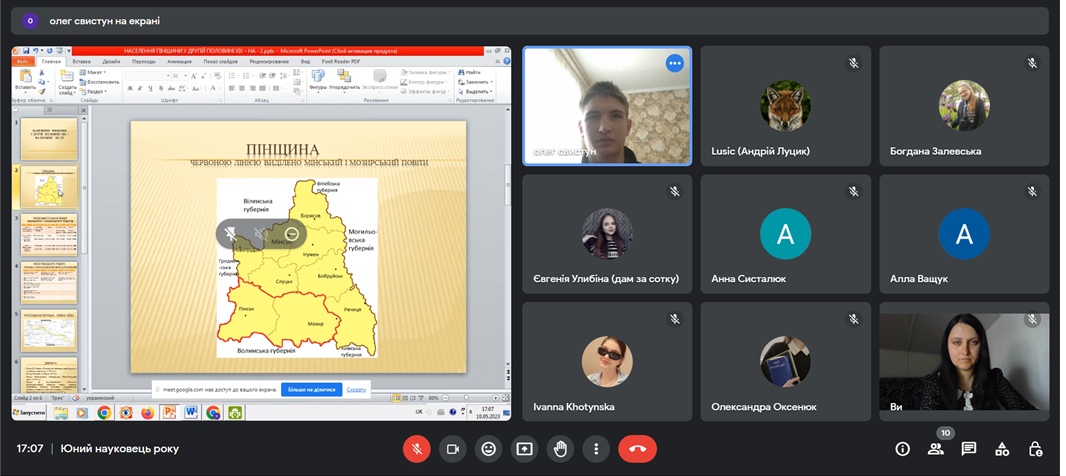Show the participants list
Screen dimensions: 1066x476
[936, 449]
